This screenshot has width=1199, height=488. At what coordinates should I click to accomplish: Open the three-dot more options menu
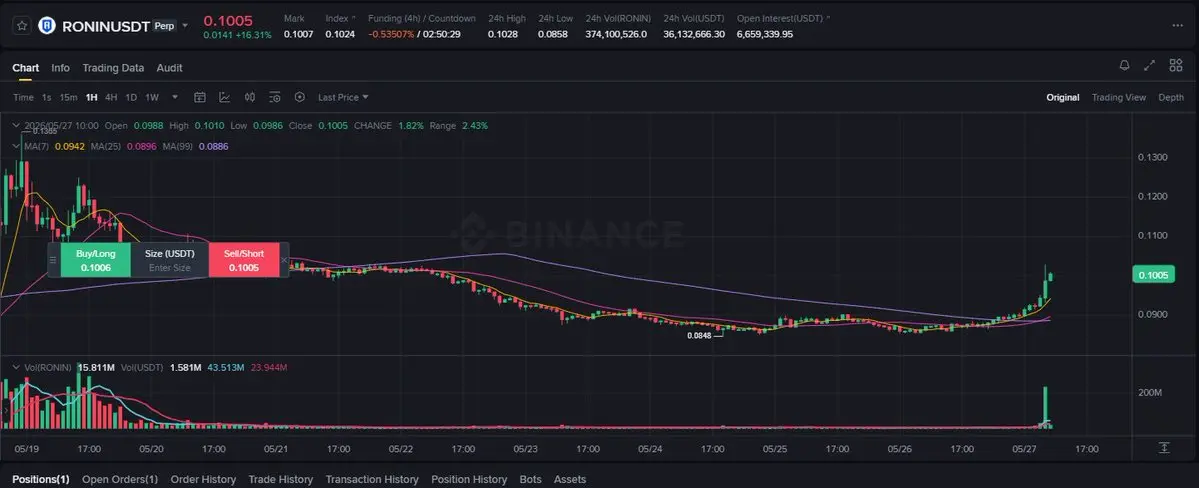pyautogui.click(x=1178, y=25)
